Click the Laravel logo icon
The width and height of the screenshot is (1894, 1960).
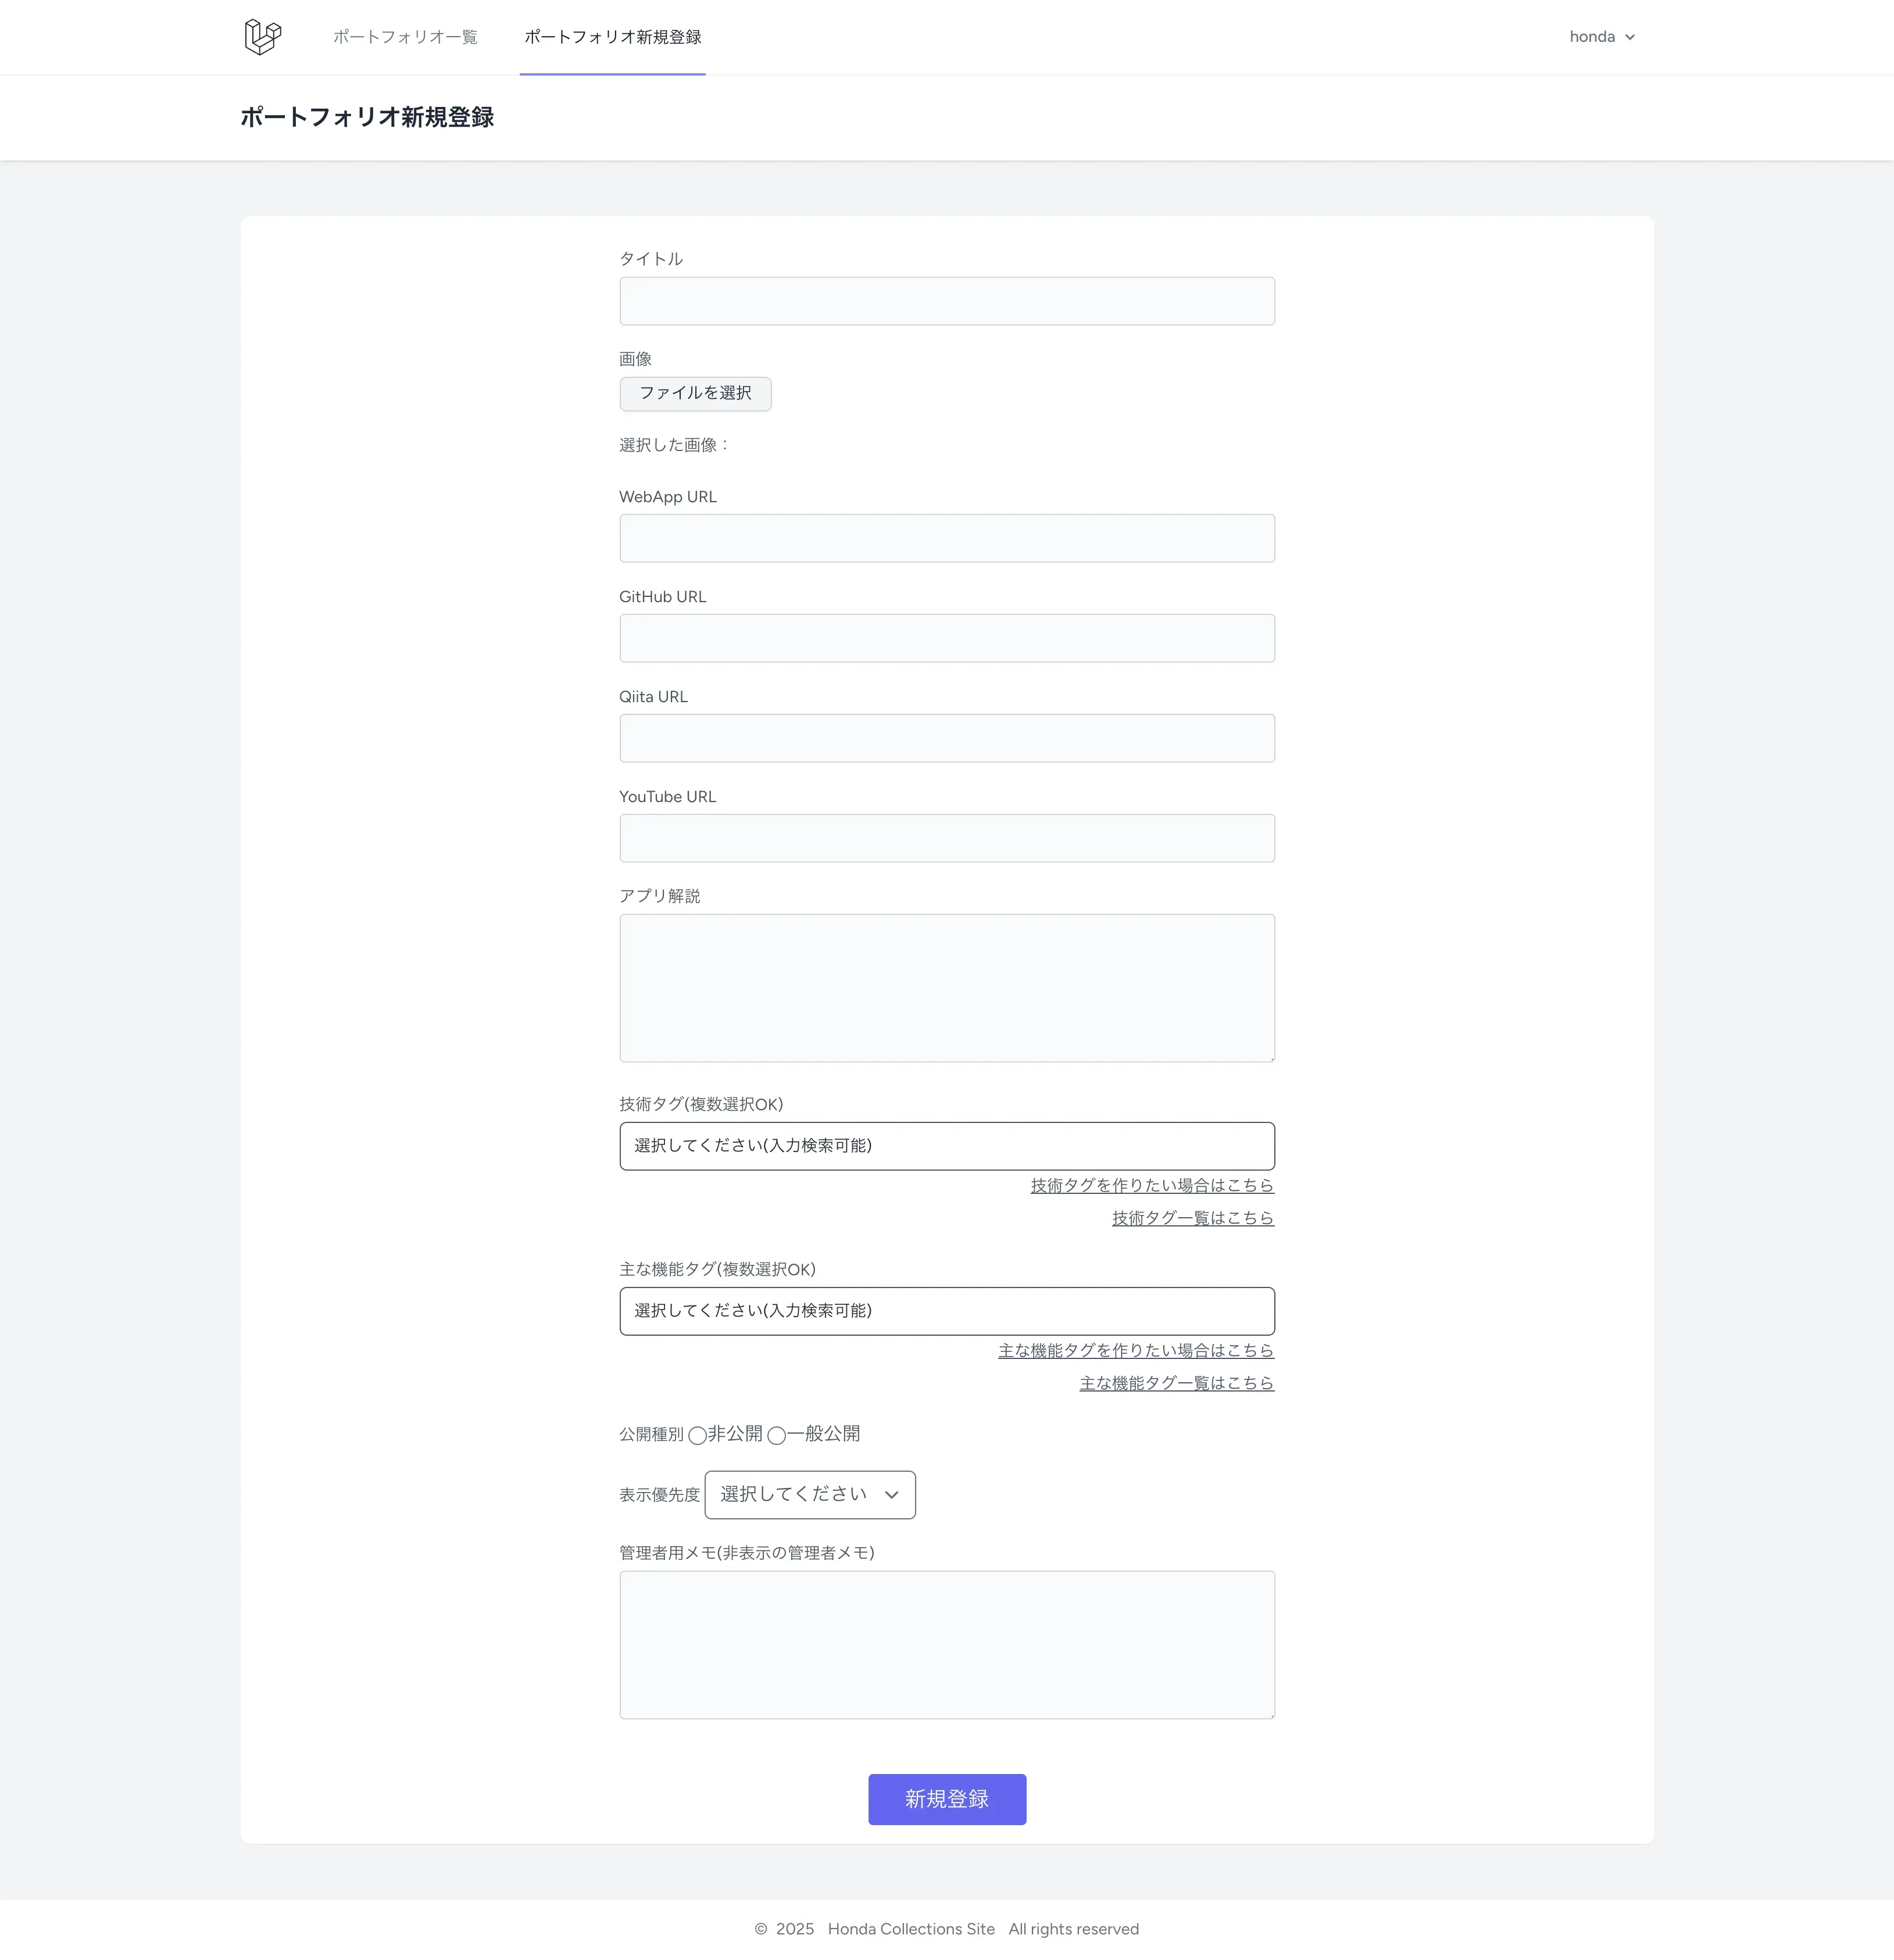coord(263,37)
